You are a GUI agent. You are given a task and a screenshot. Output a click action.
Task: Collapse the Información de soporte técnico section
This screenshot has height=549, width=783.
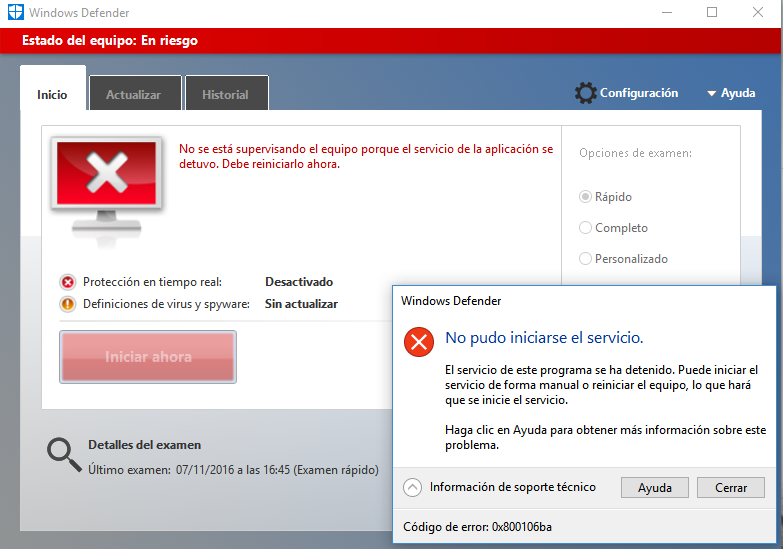point(412,487)
